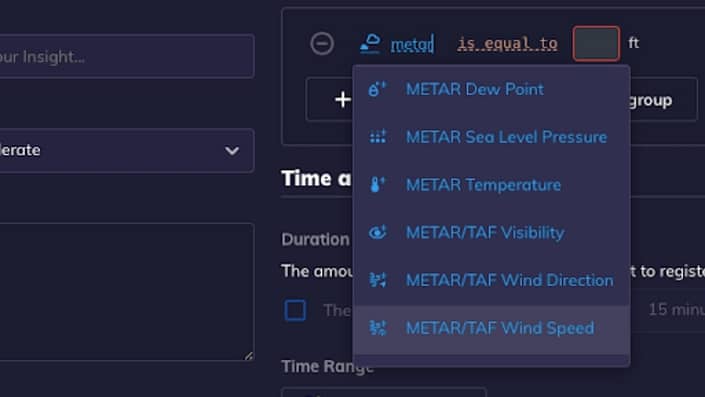705x397 pixels.
Task: Click the 'metar' parameter search field
Action: pyautogui.click(x=412, y=44)
